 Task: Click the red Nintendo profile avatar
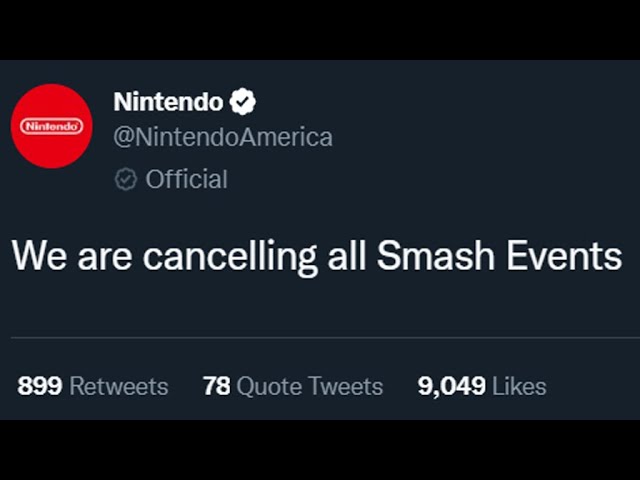click(x=52, y=126)
